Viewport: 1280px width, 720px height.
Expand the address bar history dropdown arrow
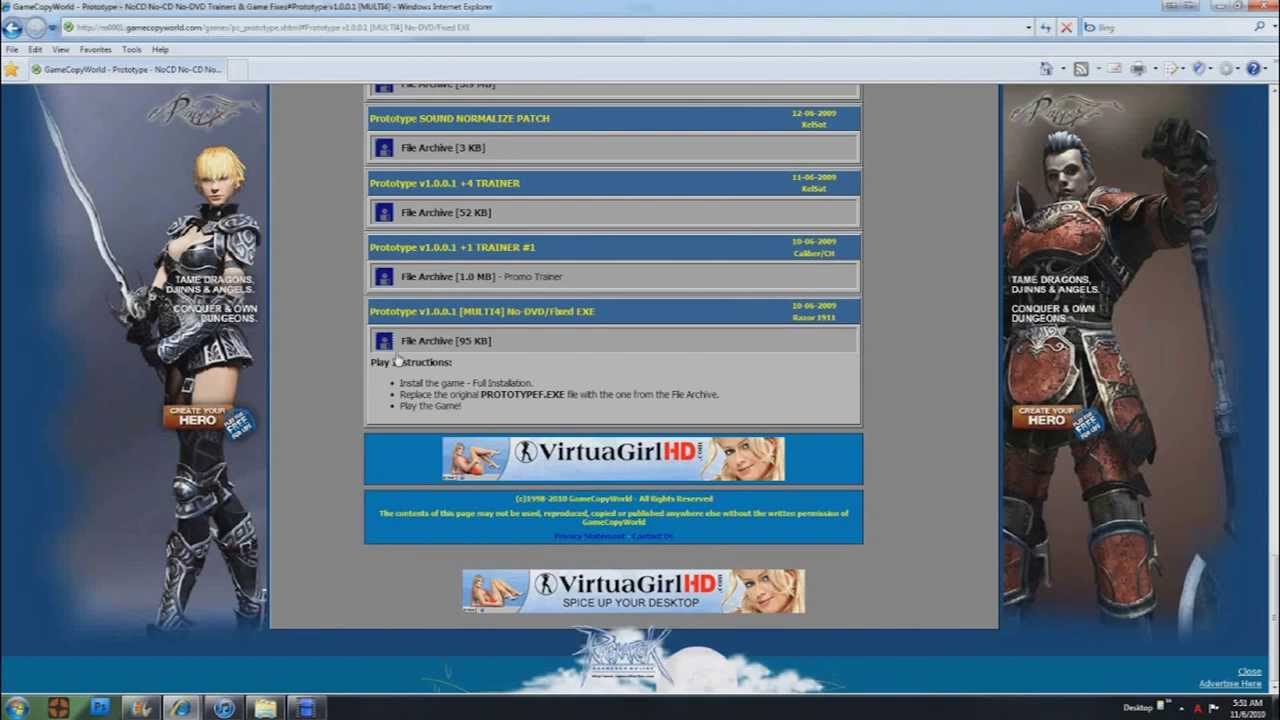click(x=1029, y=28)
